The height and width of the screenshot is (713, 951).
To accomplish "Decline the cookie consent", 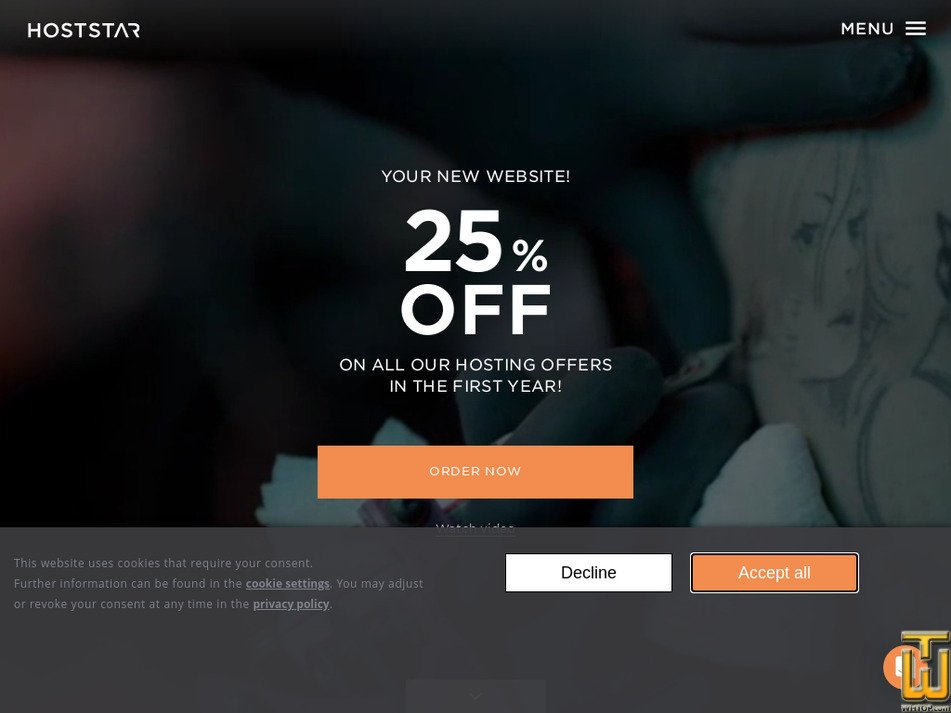I will coord(588,572).
